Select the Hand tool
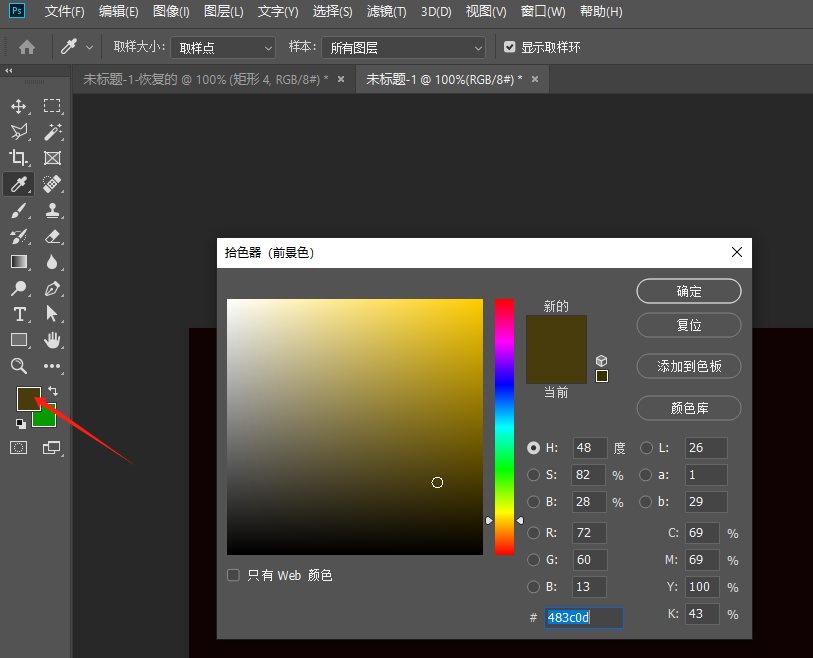813x658 pixels. pos(52,340)
